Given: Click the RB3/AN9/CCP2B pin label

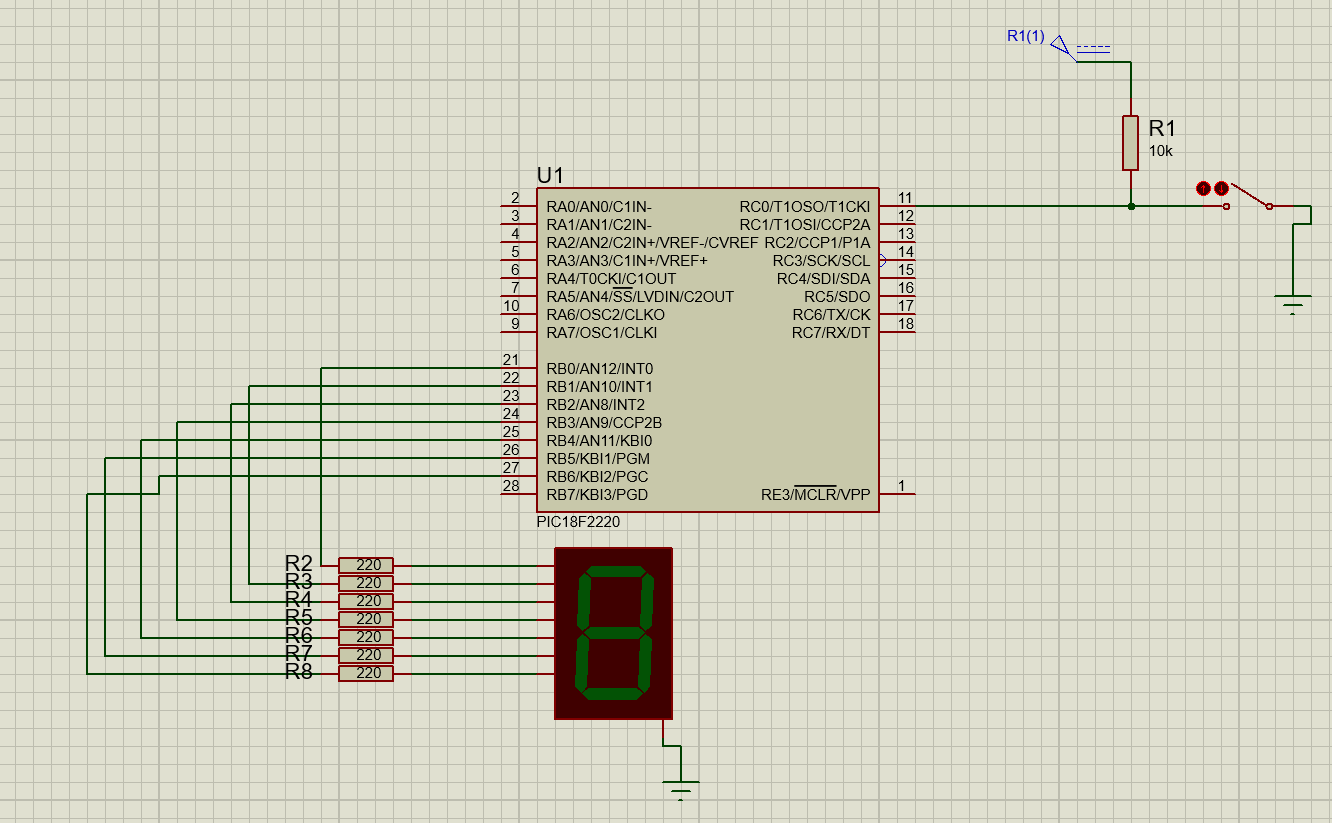Looking at the screenshot, I should click(x=604, y=423).
